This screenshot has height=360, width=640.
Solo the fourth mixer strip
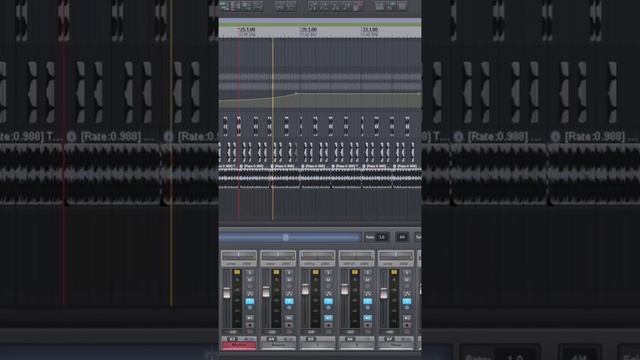tap(367, 272)
